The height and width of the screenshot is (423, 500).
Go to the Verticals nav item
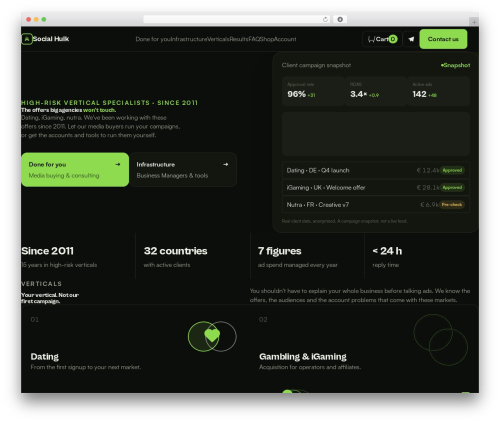pyautogui.click(x=218, y=39)
